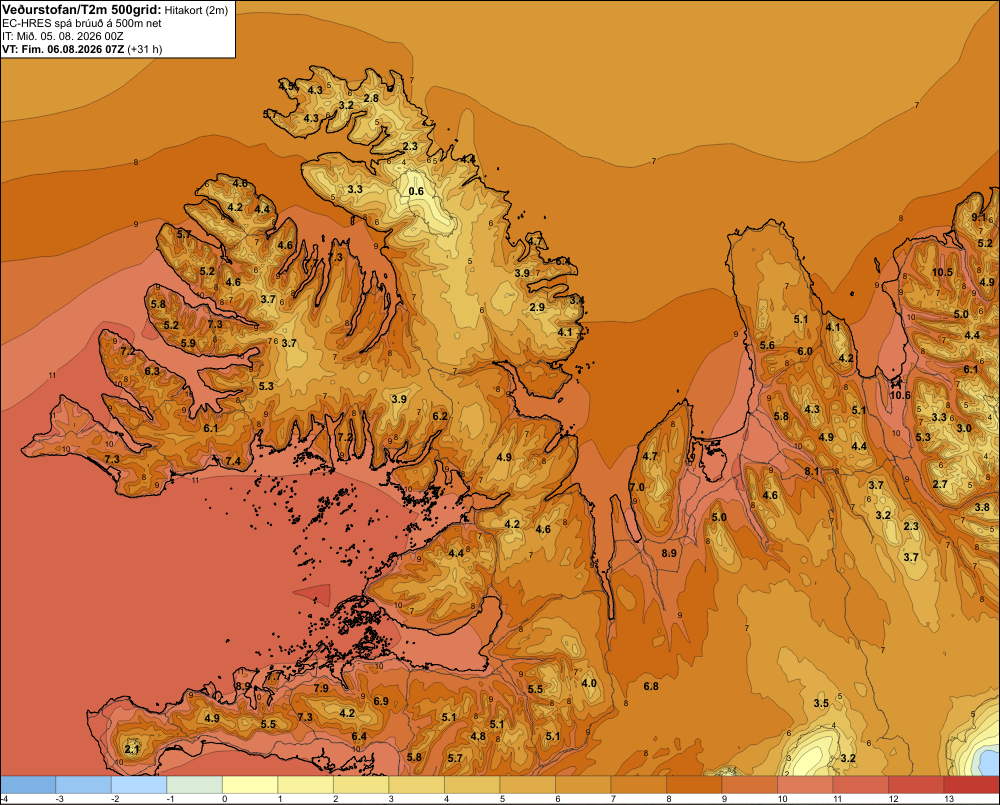Select the 7.9 temperature label
Viewport: 1000px width, 805px height.
(321, 688)
